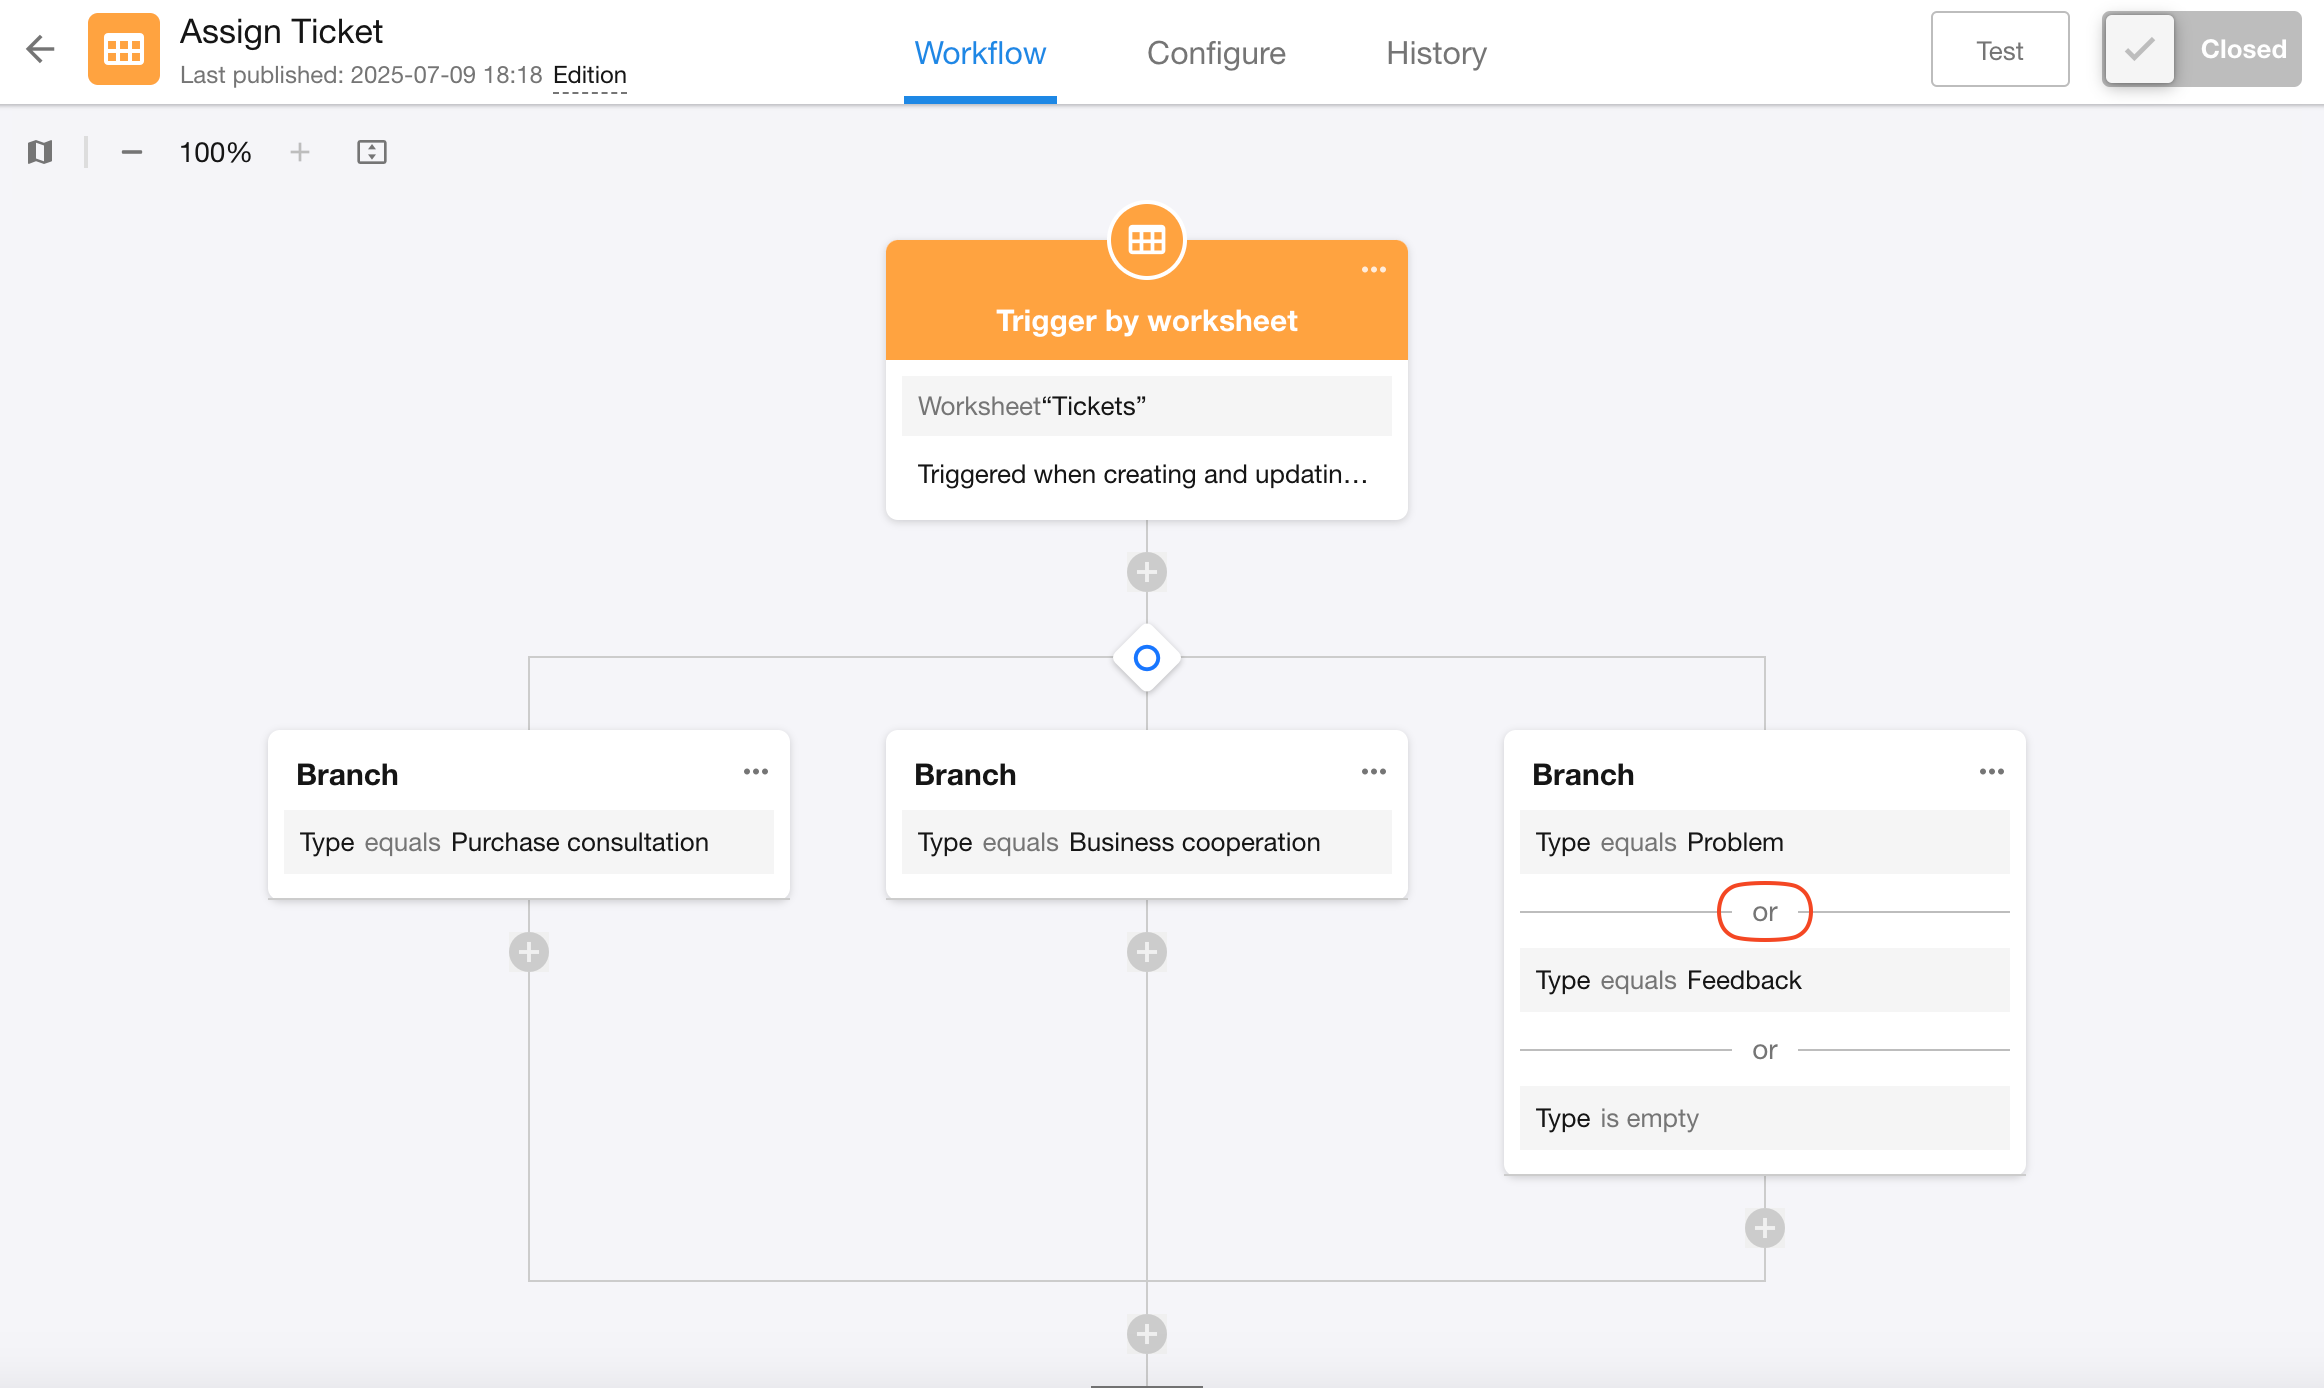Add node below the trigger card

1147,572
